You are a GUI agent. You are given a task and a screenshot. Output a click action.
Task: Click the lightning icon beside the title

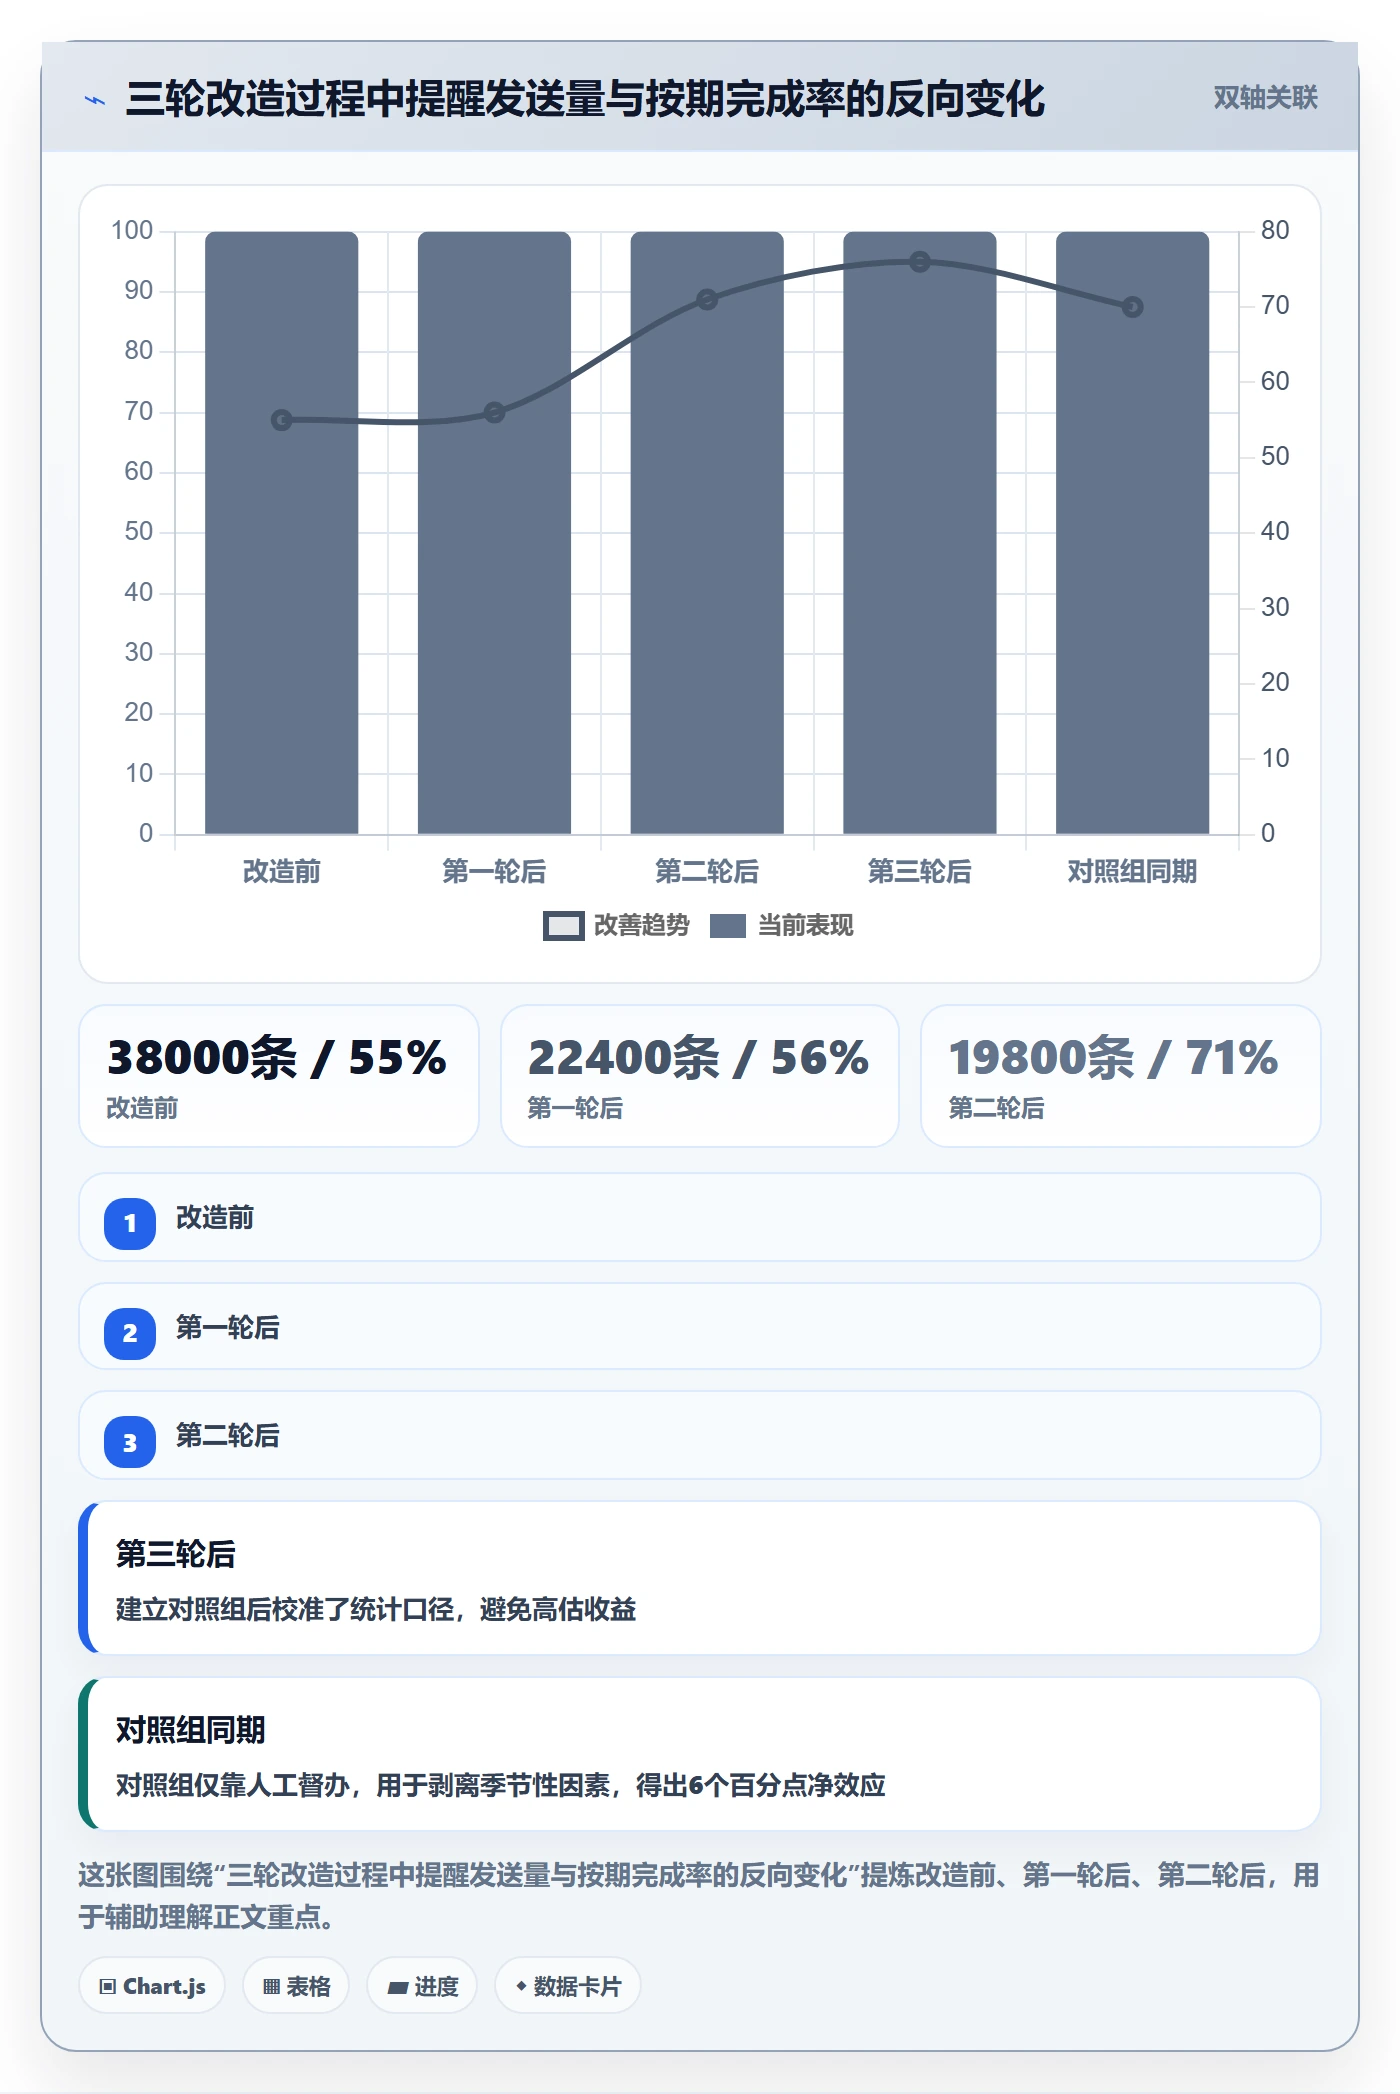tap(95, 100)
